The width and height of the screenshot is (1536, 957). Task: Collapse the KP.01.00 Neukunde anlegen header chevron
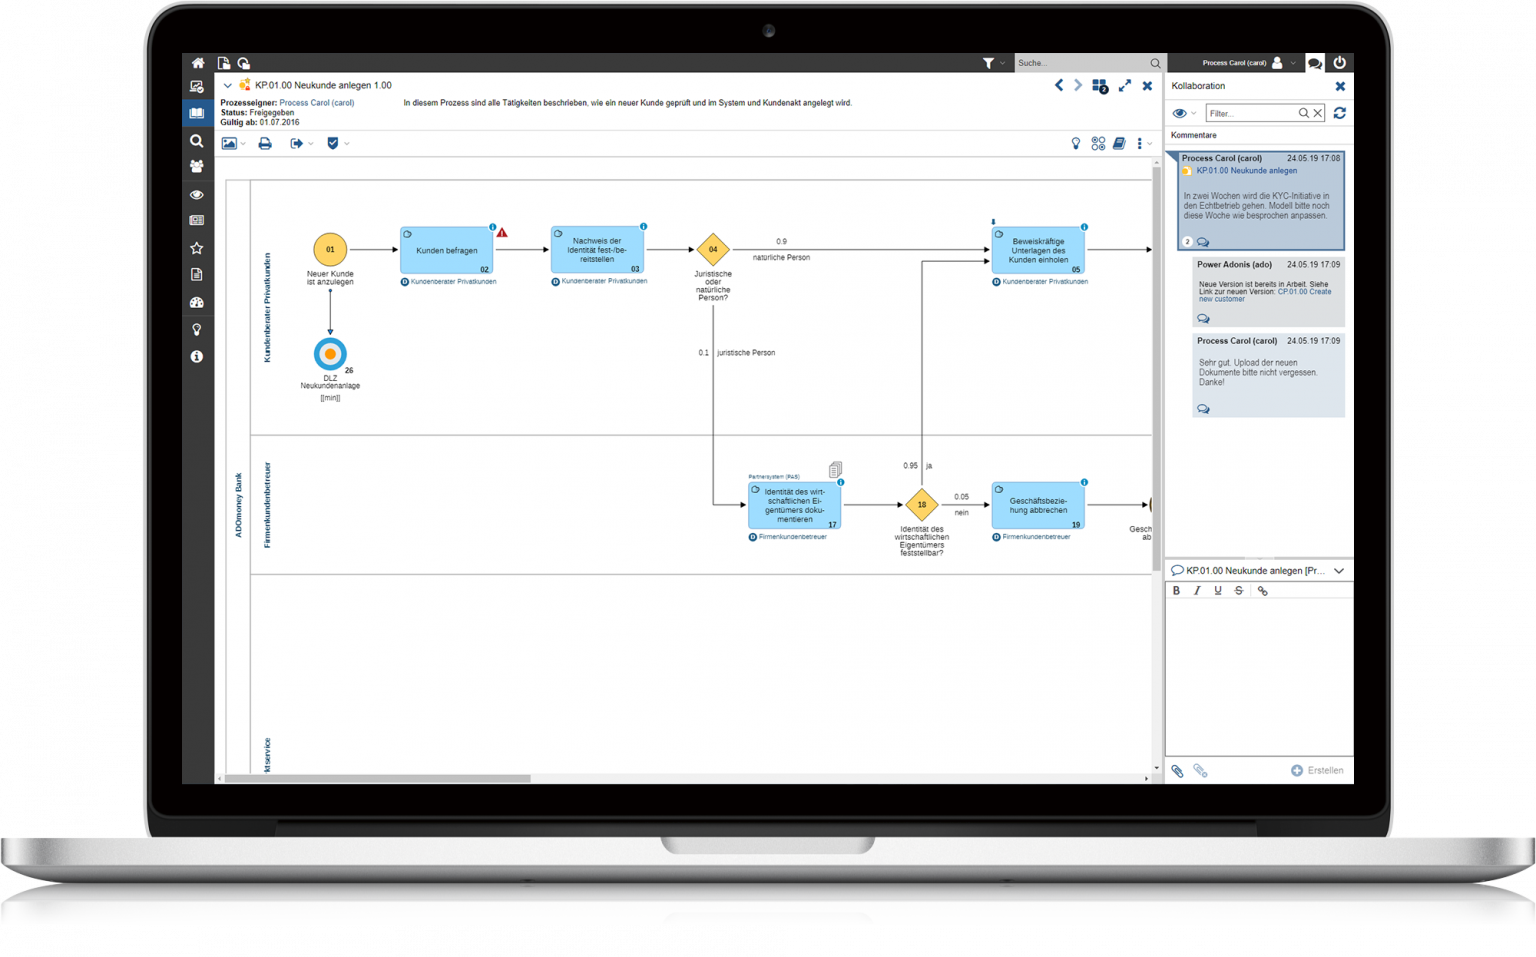(x=228, y=86)
